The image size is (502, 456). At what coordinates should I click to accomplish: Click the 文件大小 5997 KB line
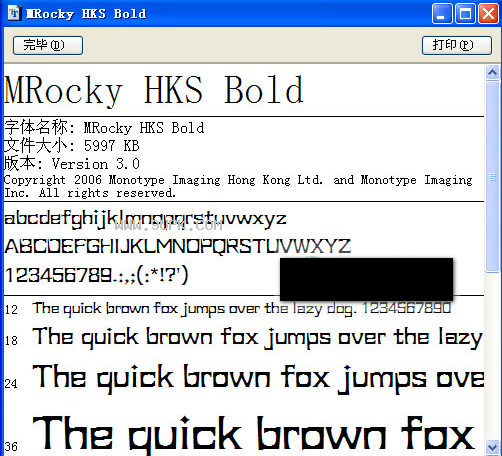pyautogui.click(x=72, y=146)
